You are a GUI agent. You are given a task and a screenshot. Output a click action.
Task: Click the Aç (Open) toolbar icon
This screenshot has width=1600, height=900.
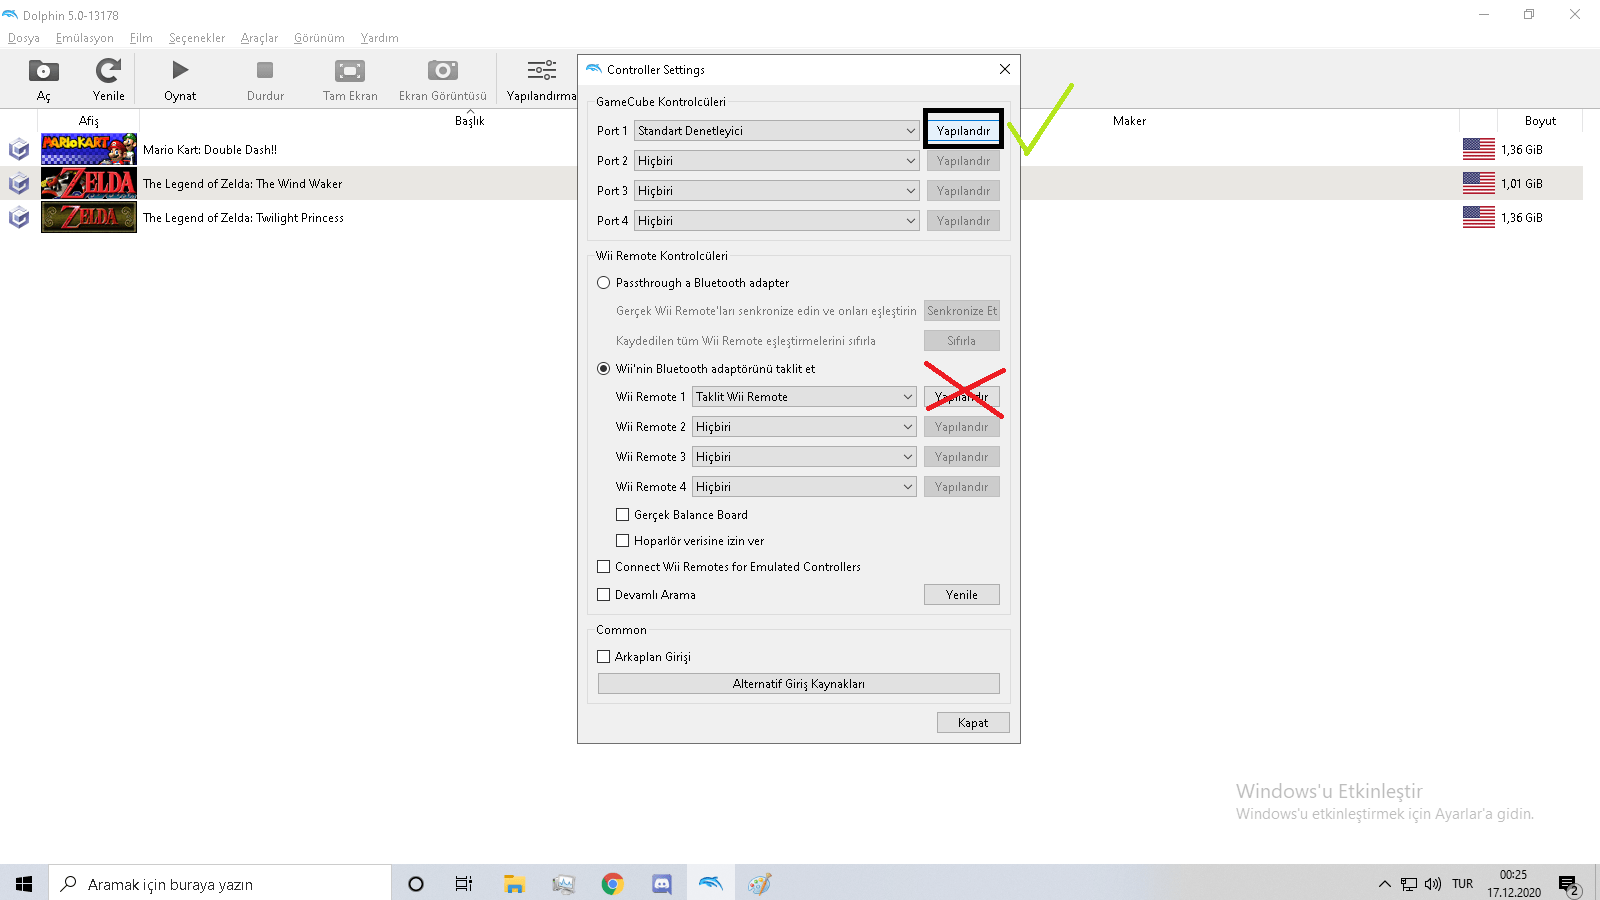point(44,71)
